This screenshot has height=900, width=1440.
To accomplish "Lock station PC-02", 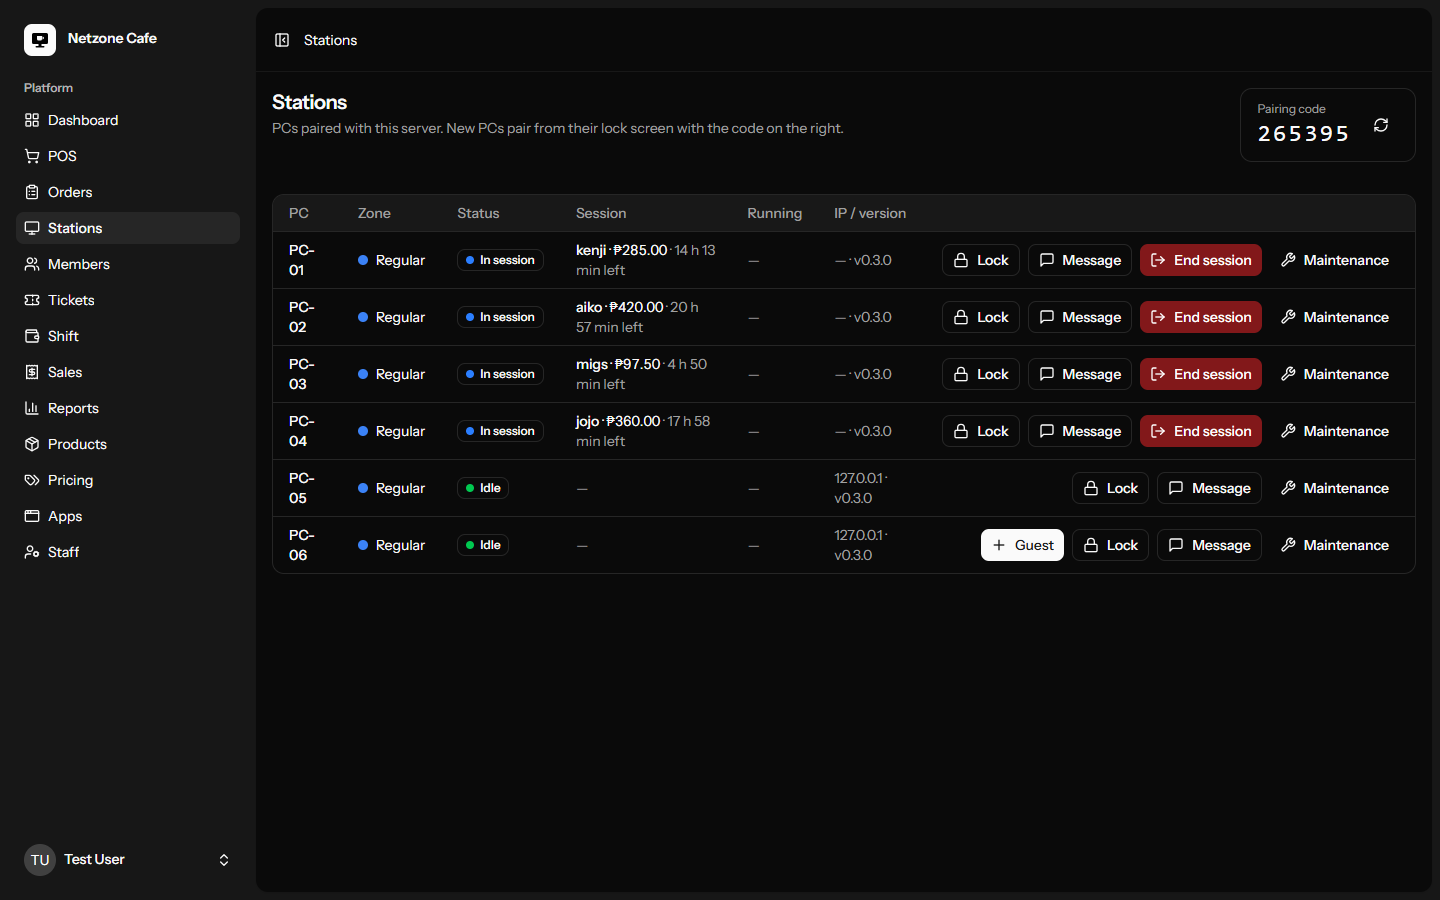I will pos(981,317).
